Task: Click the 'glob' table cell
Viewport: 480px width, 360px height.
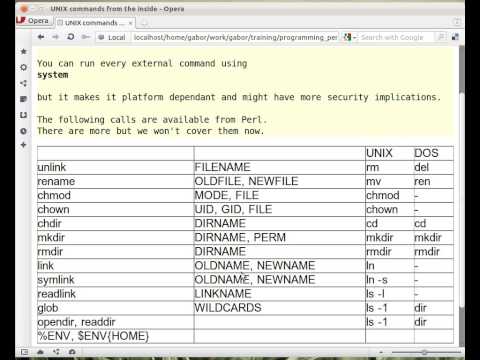Action: [x=115, y=308]
